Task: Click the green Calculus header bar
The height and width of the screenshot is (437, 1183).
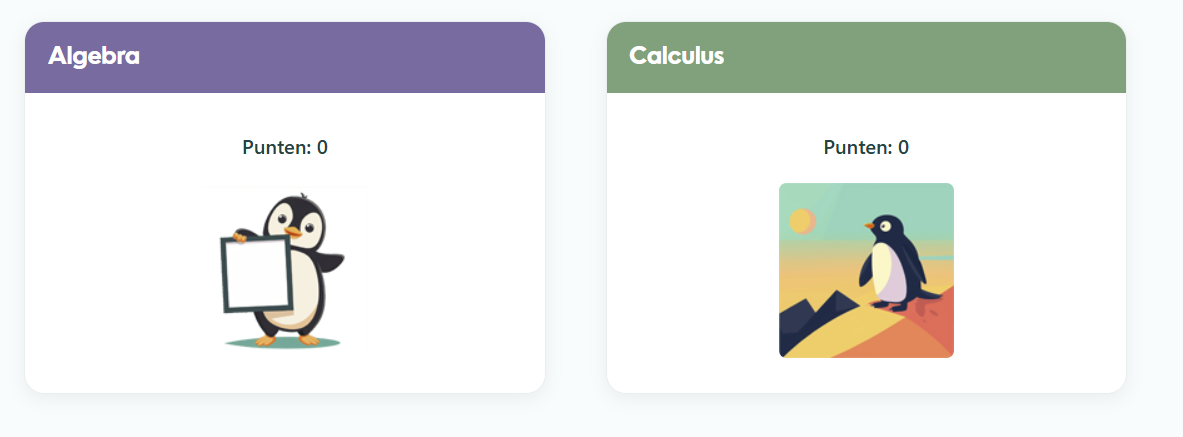Action: point(866,57)
